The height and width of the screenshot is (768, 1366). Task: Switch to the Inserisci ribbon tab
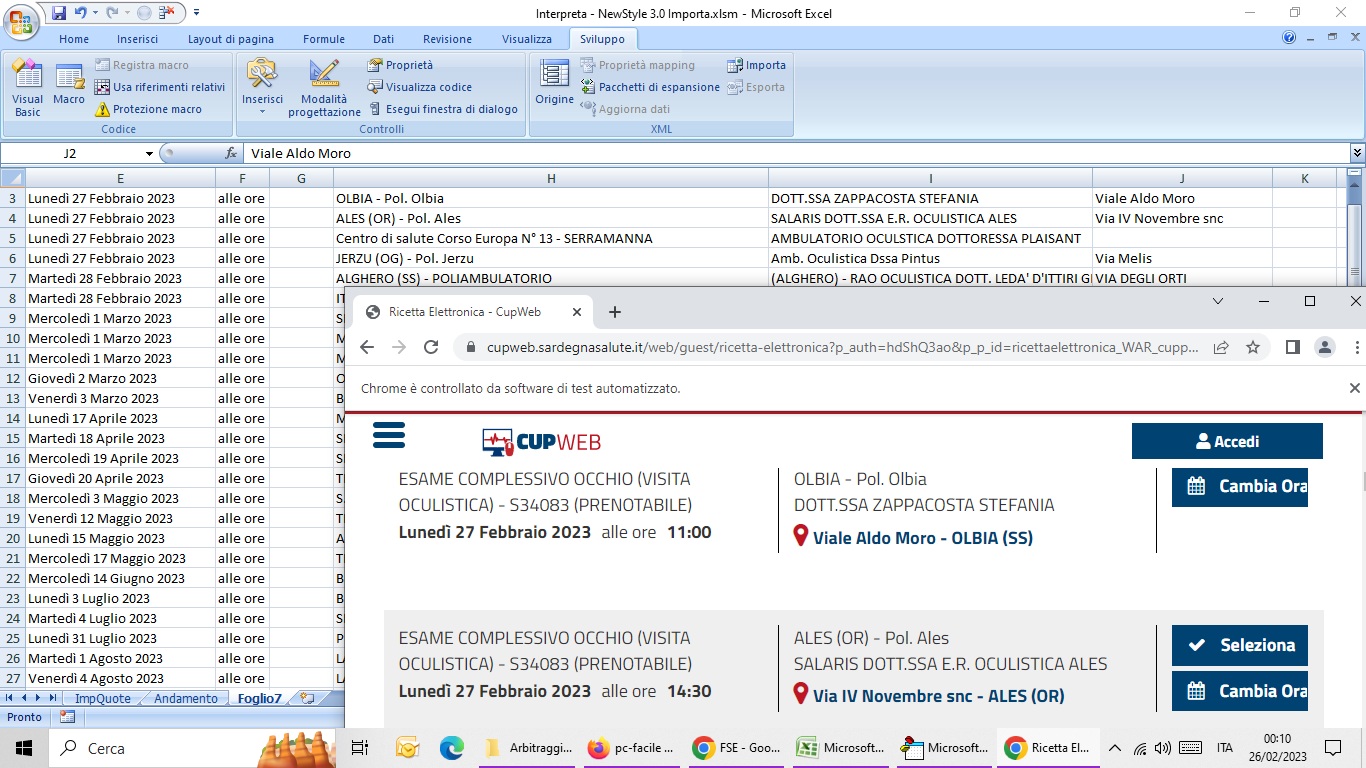137,39
